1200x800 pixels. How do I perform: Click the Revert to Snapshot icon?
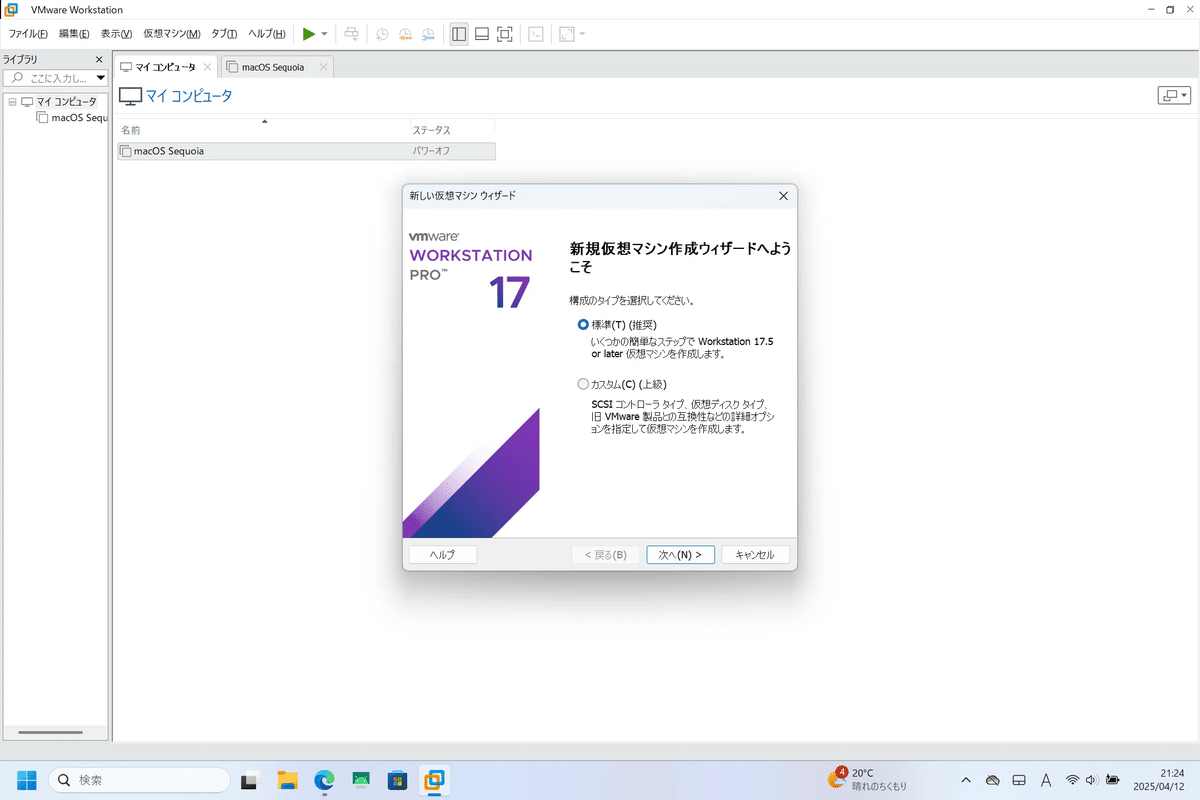[x=405, y=34]
